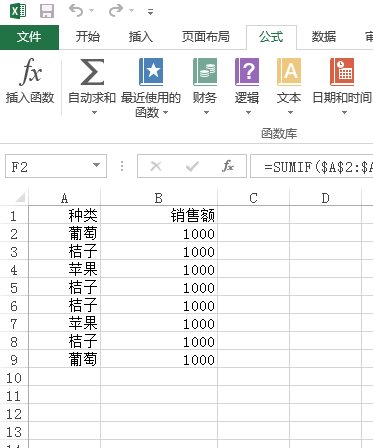Save the workbook with the floppy icon

47,11
